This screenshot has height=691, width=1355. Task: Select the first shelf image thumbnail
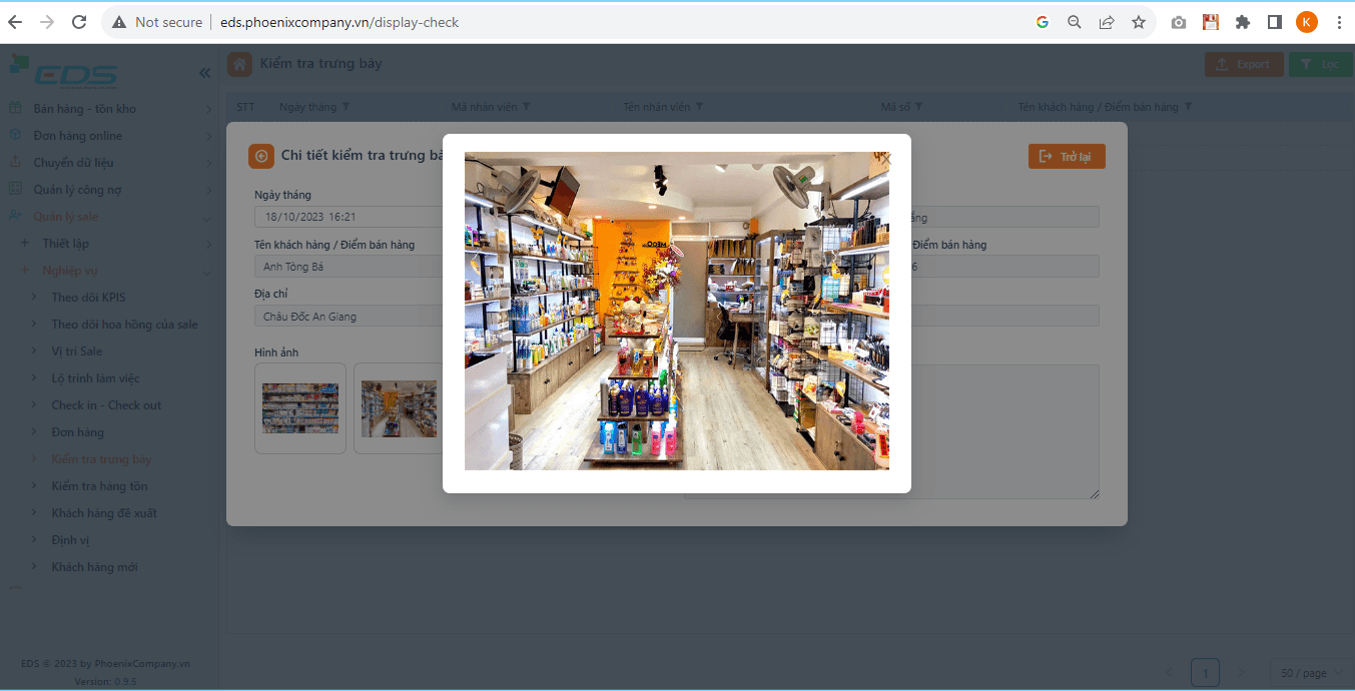(x=300, y=408)
